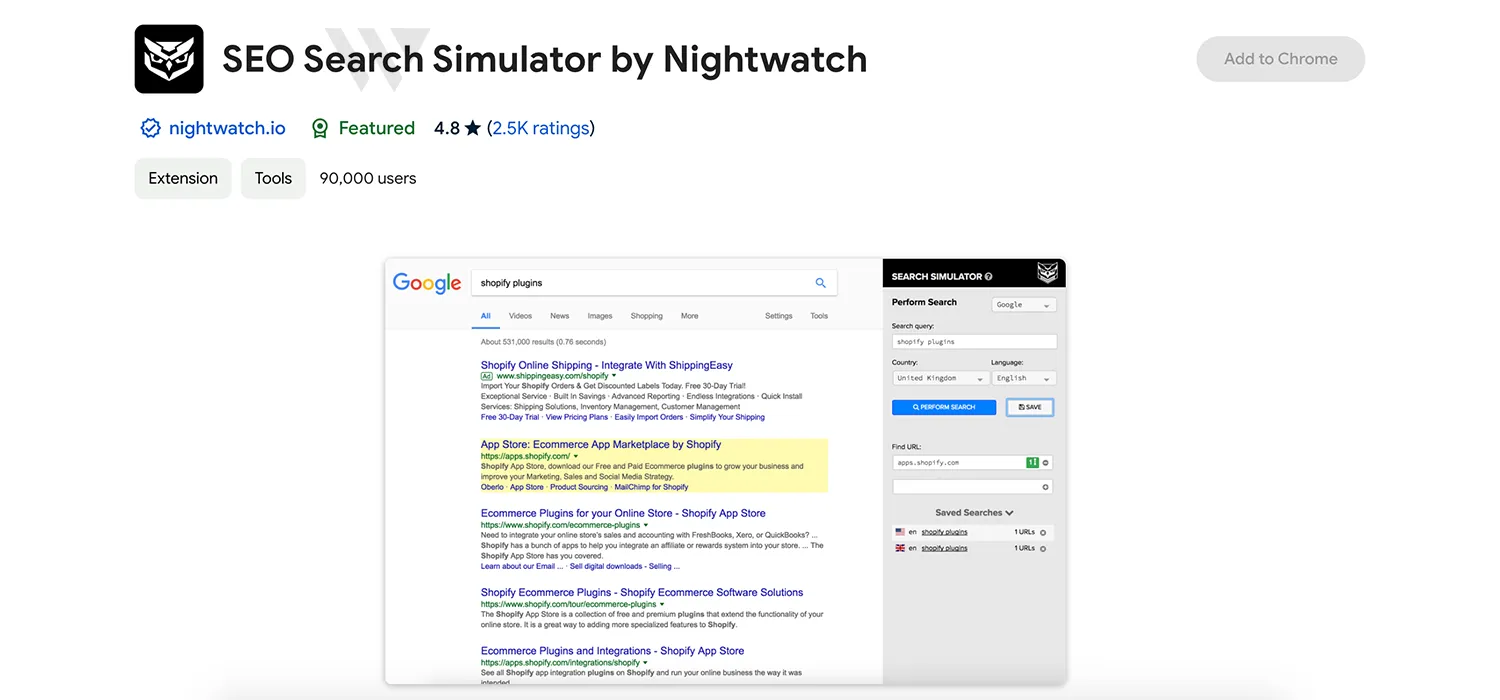Click the '90,000 users' text
1500x700 pixels.
point(368,178)
